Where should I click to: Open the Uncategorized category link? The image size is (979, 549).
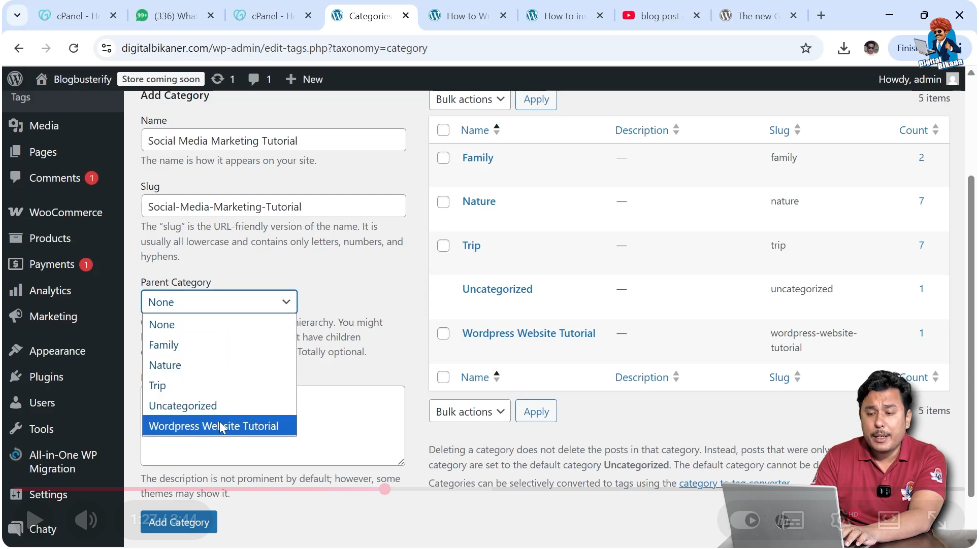[x=497, y=289]
